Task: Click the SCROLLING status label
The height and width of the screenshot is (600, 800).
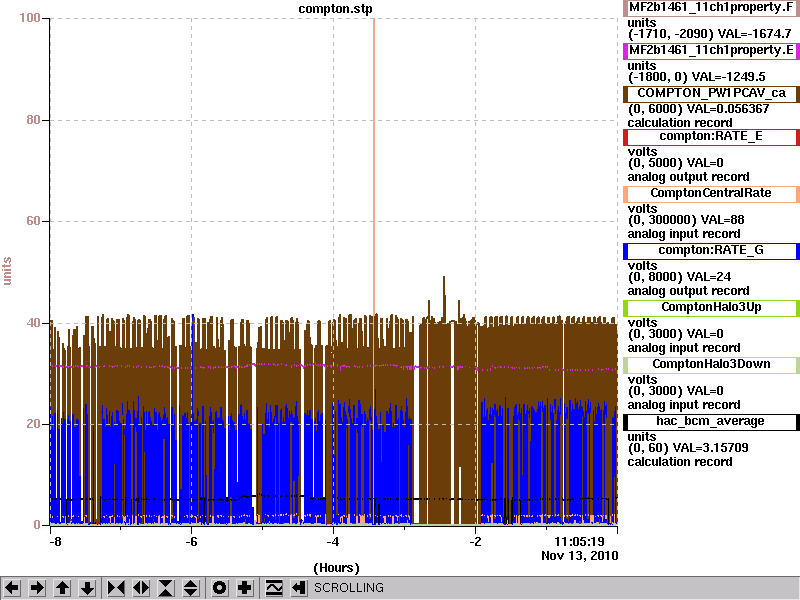Action: (x=348, y=588)
